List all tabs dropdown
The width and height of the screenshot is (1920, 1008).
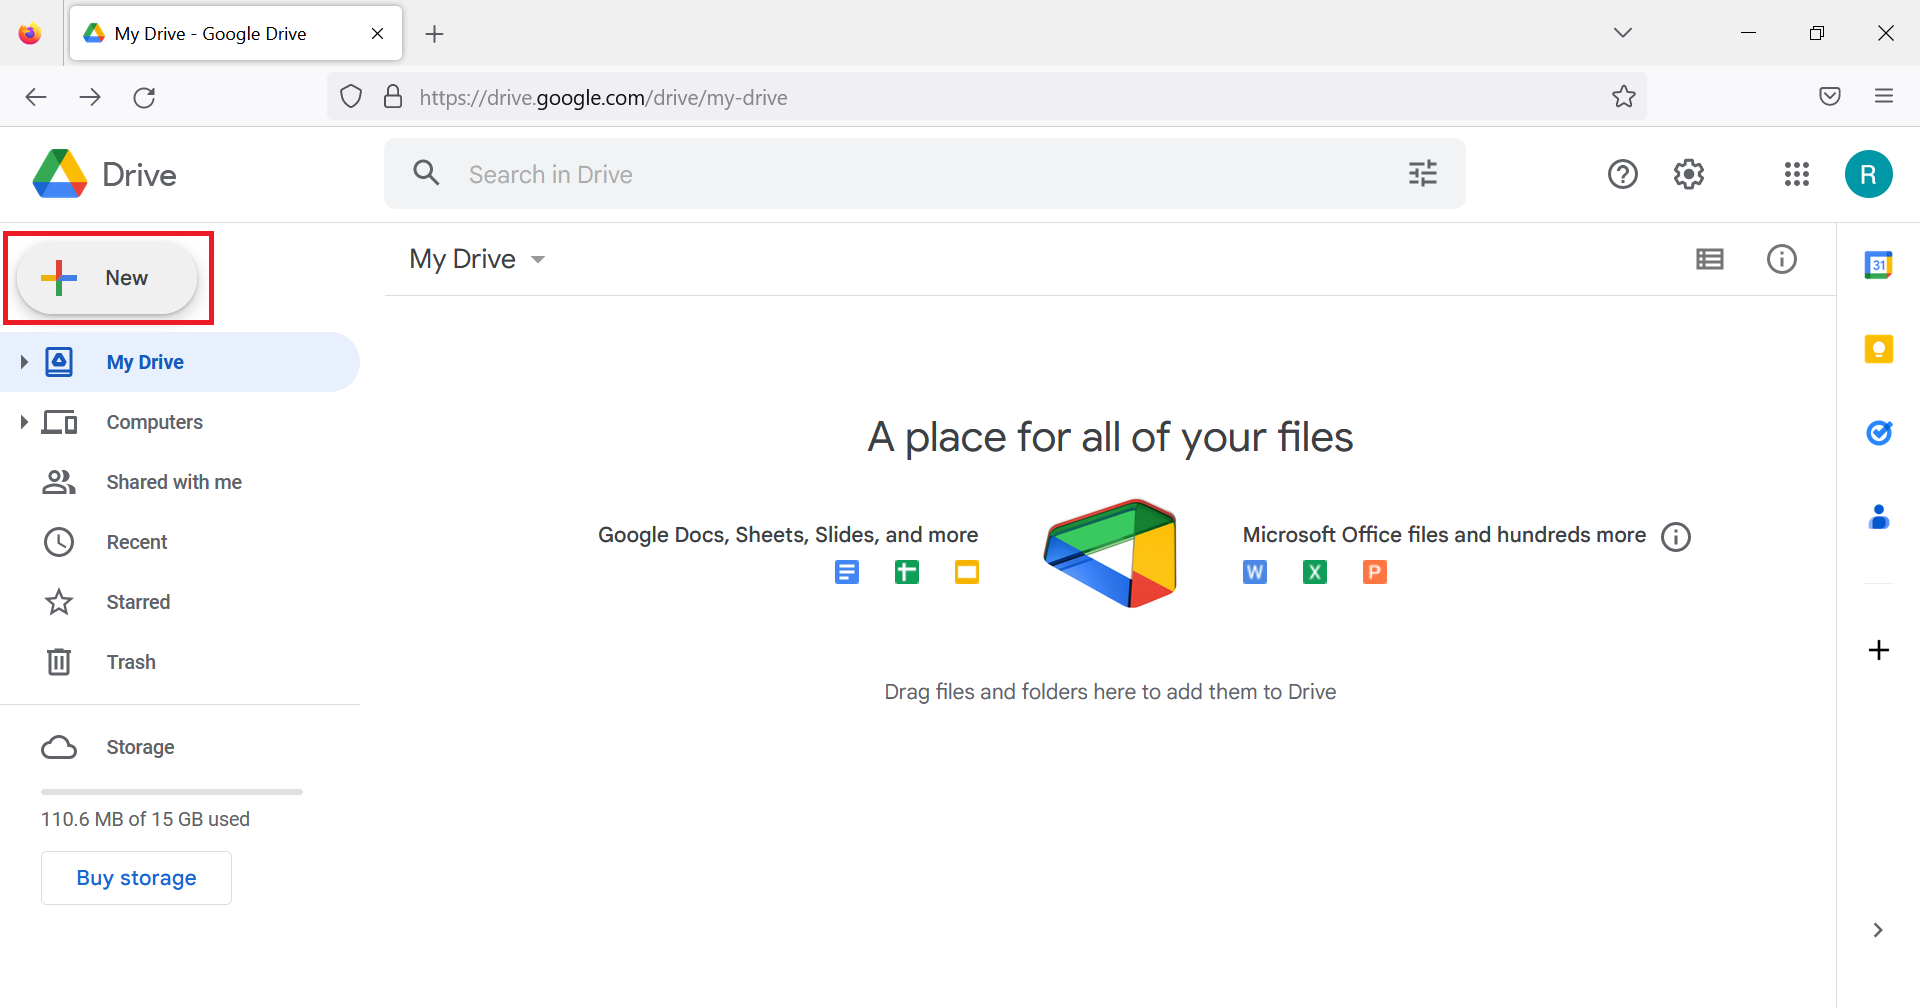coord(1623,33)
